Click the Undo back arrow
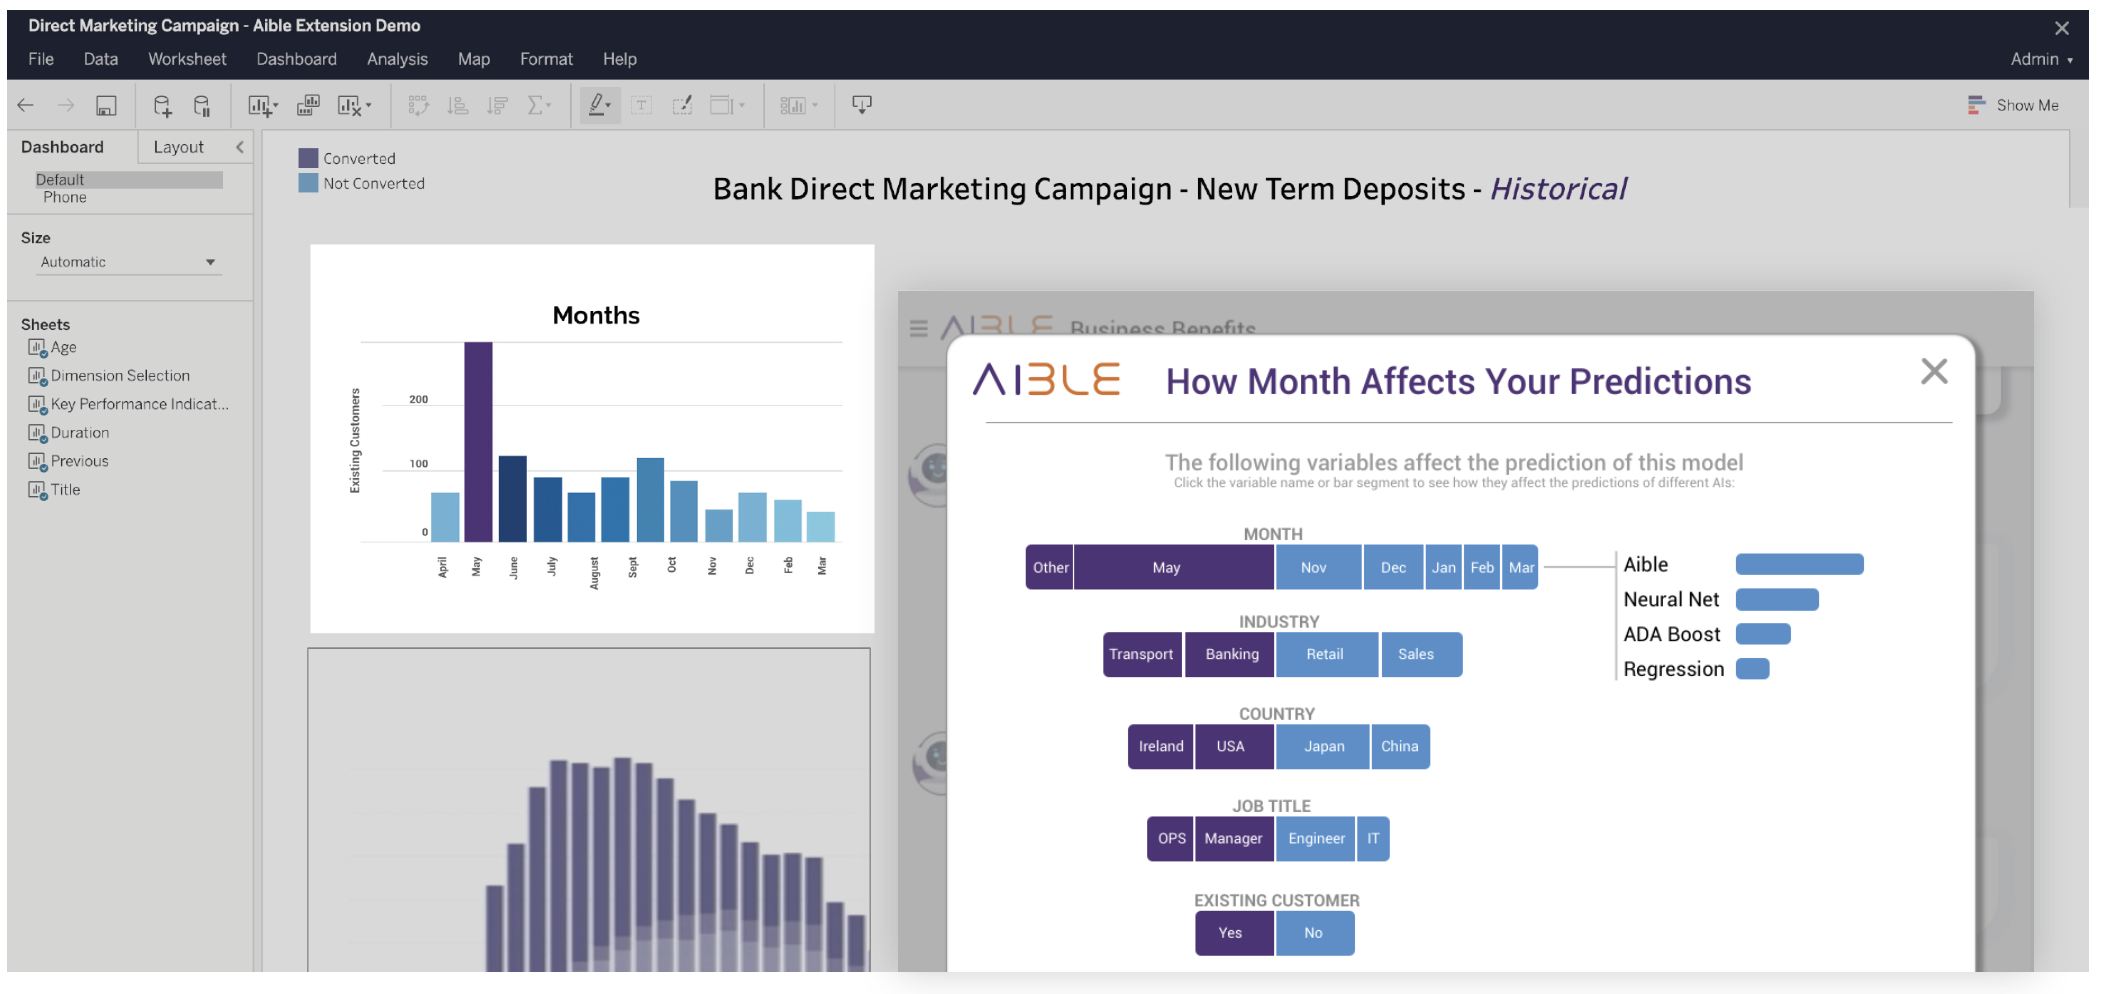 click(x=26, y=105)
